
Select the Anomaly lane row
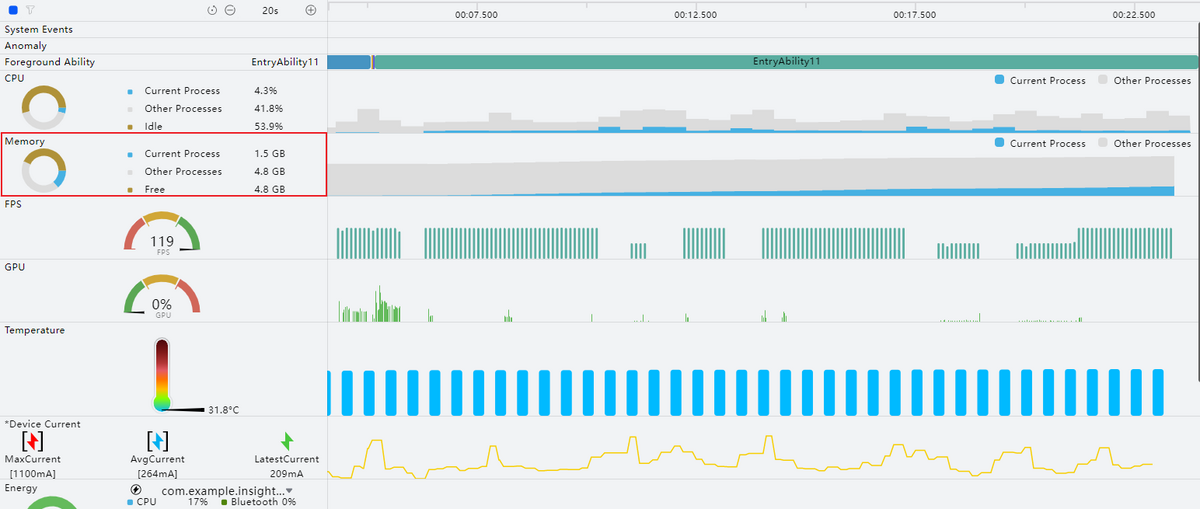tap(25, 46)
